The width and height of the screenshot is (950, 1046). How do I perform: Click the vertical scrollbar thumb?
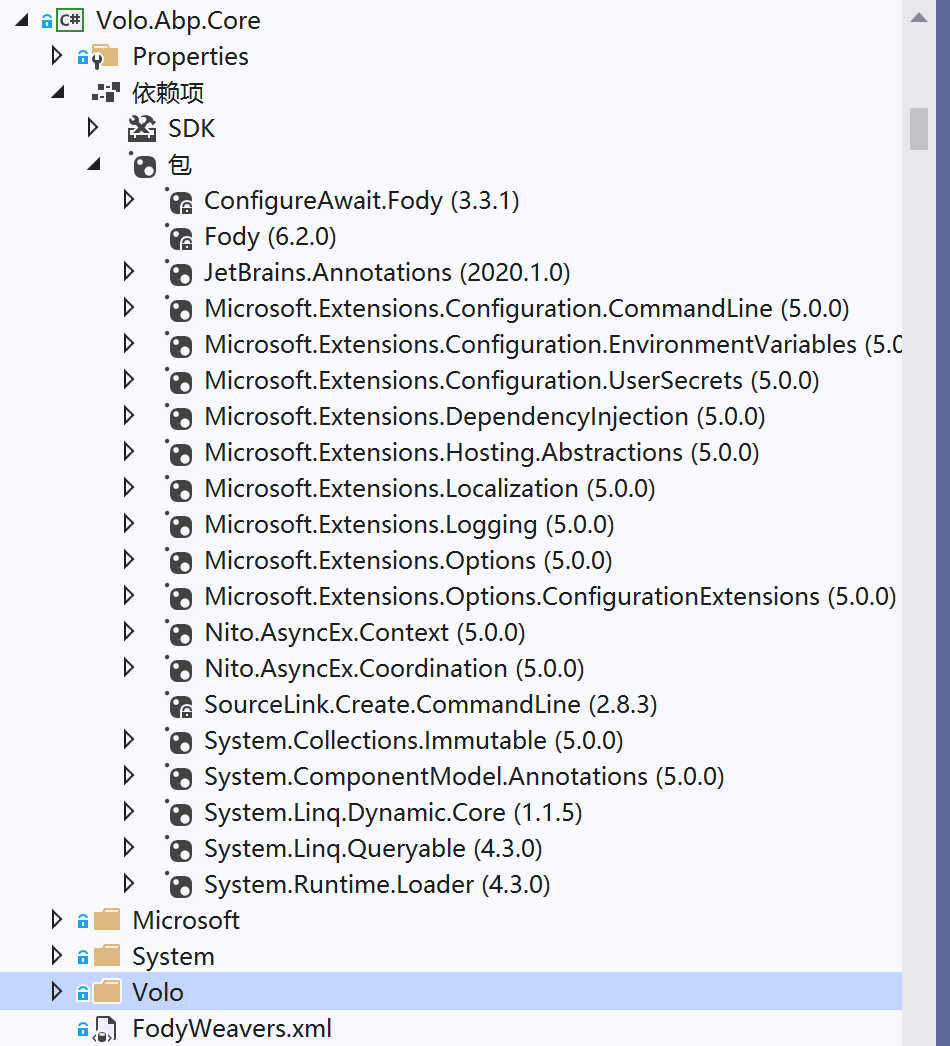coord(919,129)
